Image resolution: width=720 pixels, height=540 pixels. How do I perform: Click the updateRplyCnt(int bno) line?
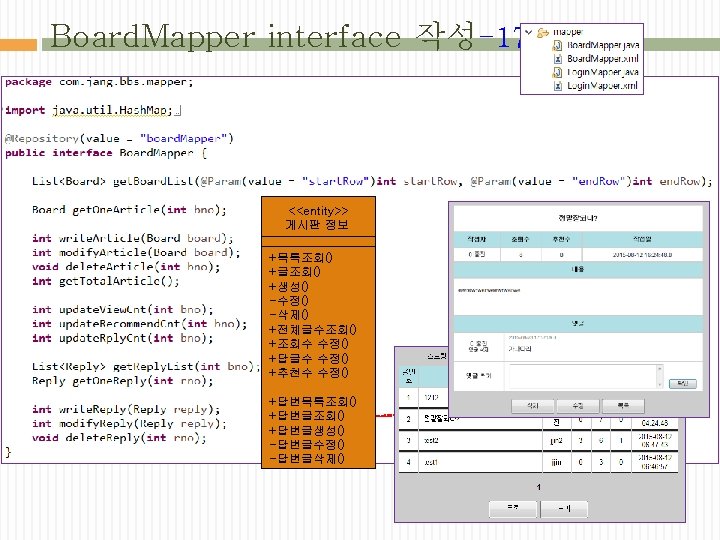coord(123,338)
